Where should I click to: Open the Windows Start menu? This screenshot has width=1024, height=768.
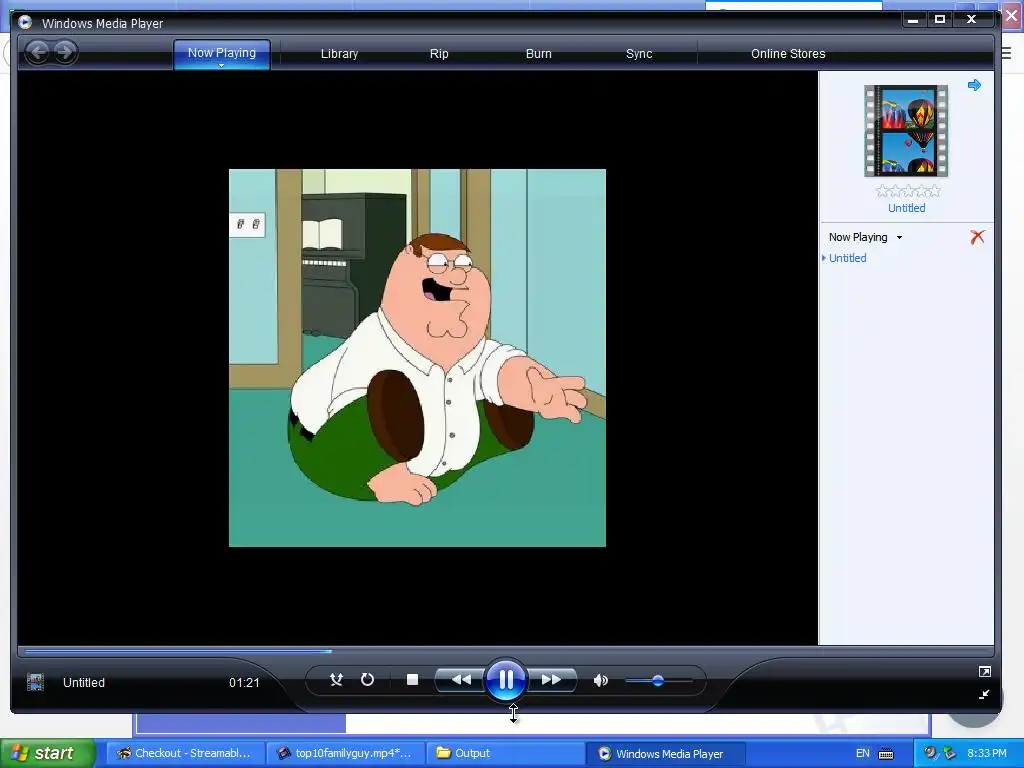[x=47, y=753]
